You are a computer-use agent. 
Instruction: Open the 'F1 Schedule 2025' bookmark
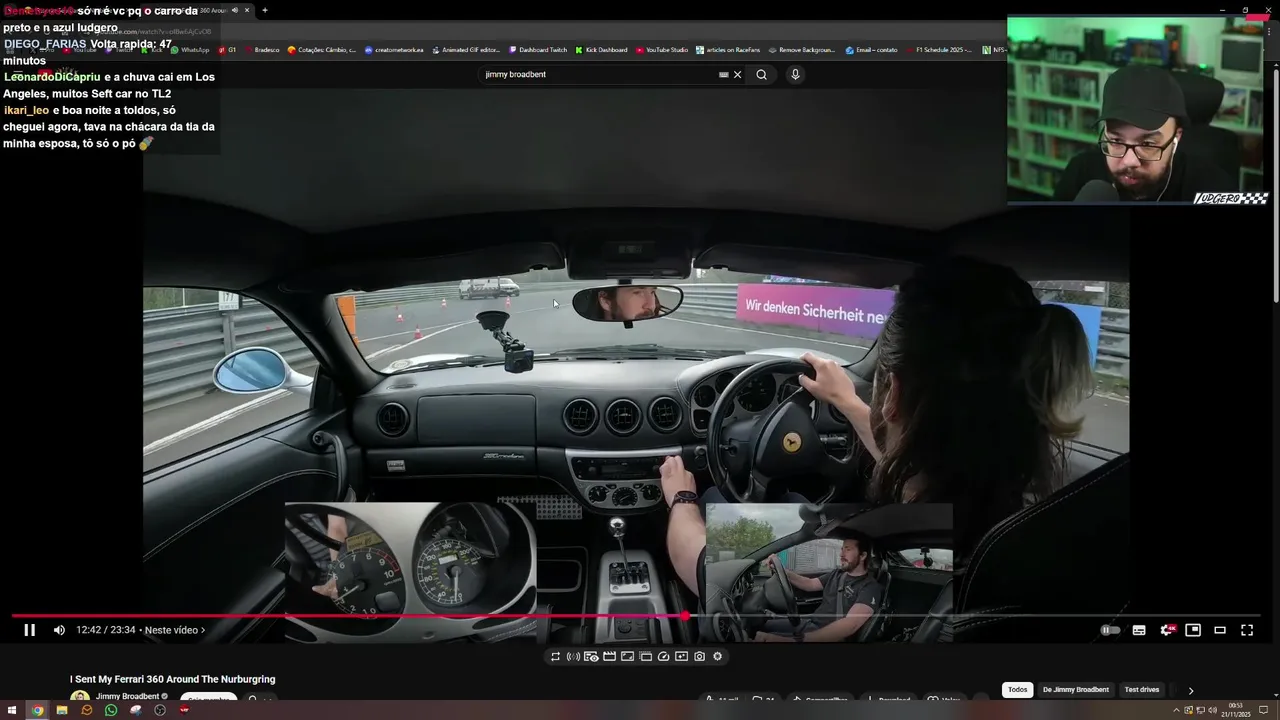[x=939, y=50]
